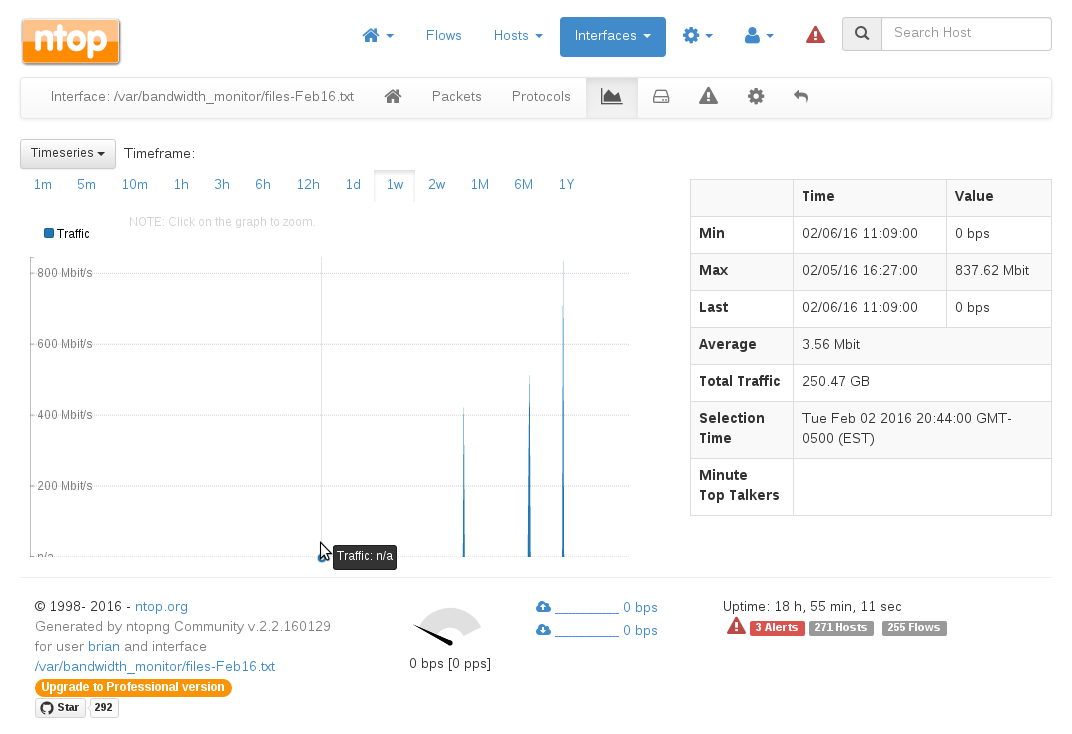This screenshot has height=734, width=1072.
Task: Click the search magnifier icon
Action: click(x=862, y=33)
